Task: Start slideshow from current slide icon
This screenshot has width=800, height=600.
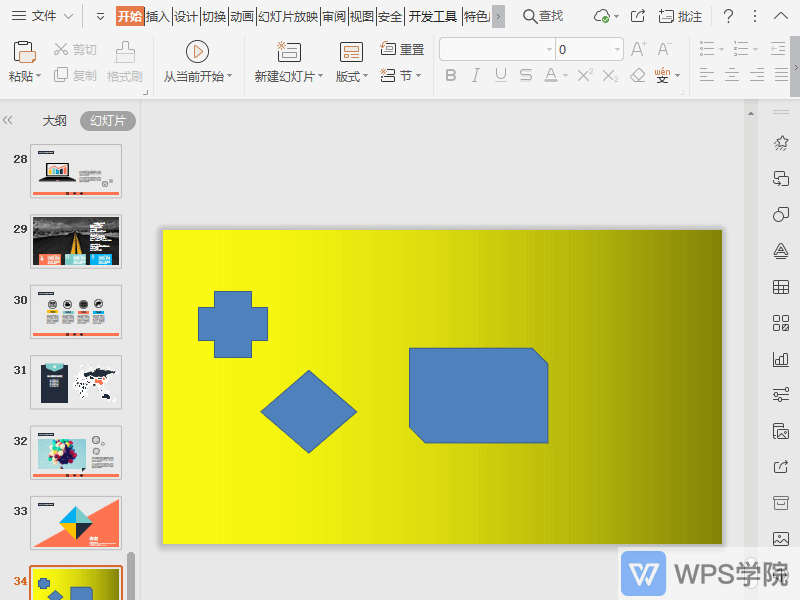Action: 197,52
